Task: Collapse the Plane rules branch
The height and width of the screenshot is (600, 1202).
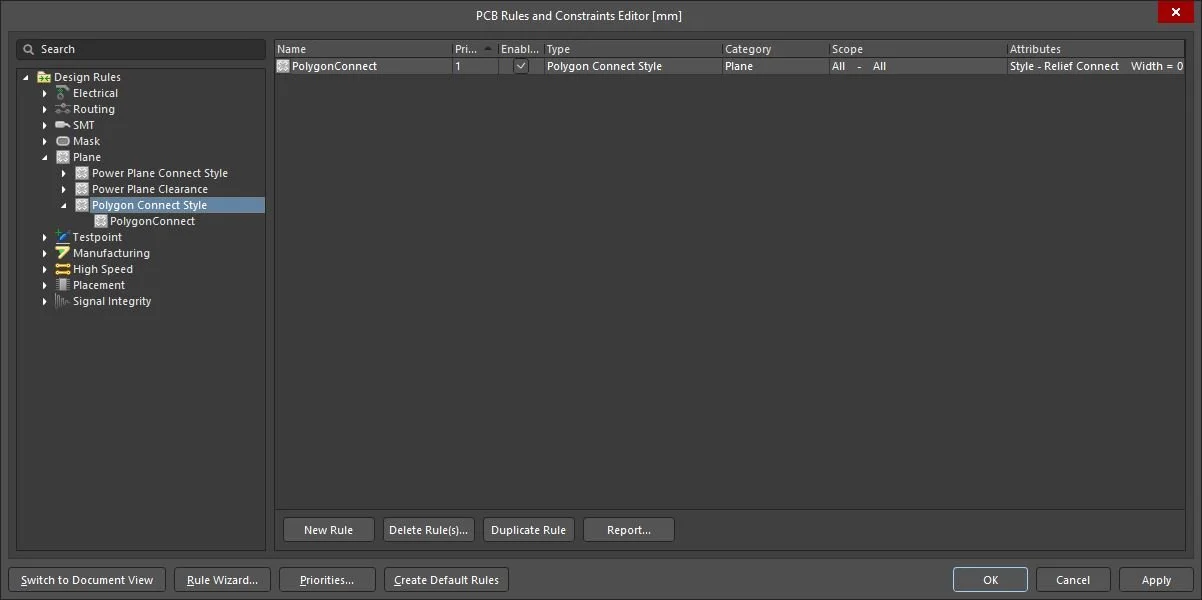Action: point(44,157)
